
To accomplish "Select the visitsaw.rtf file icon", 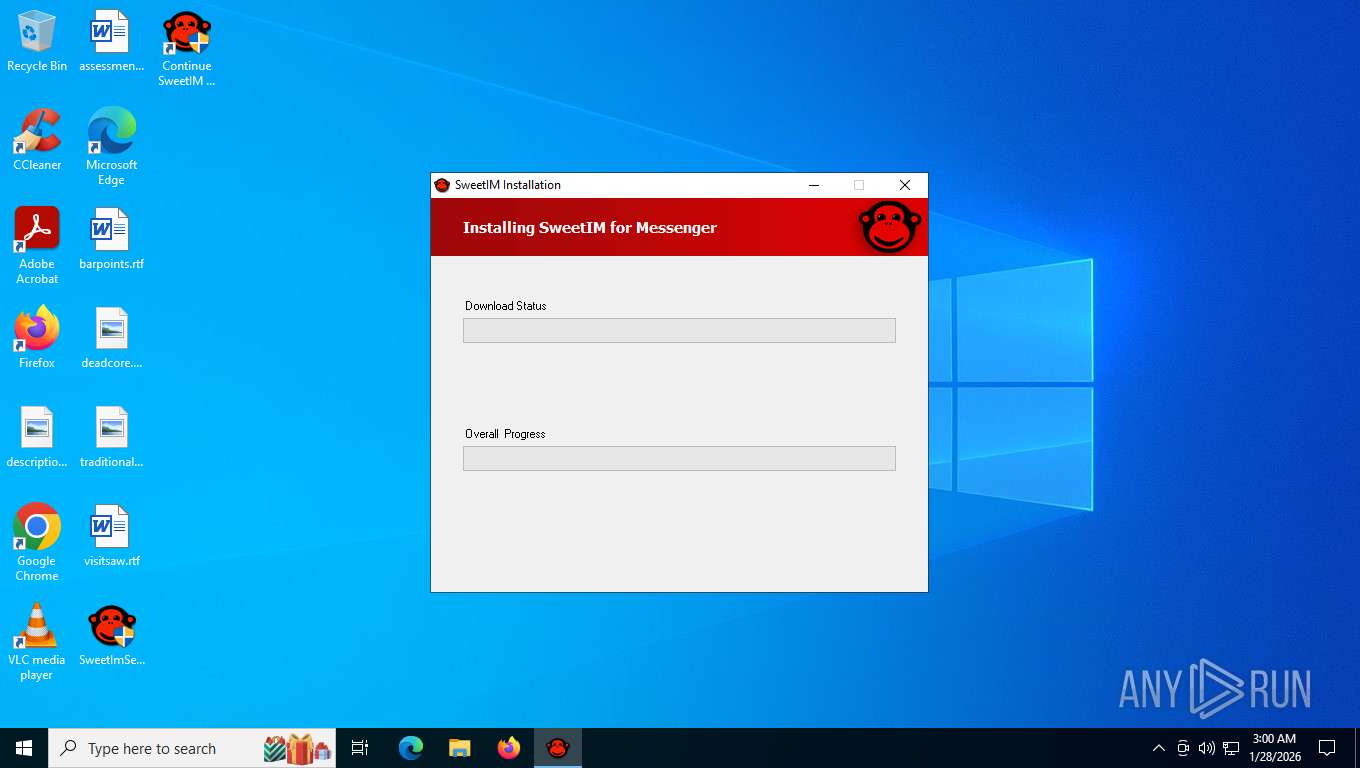I will click(111, 536).
